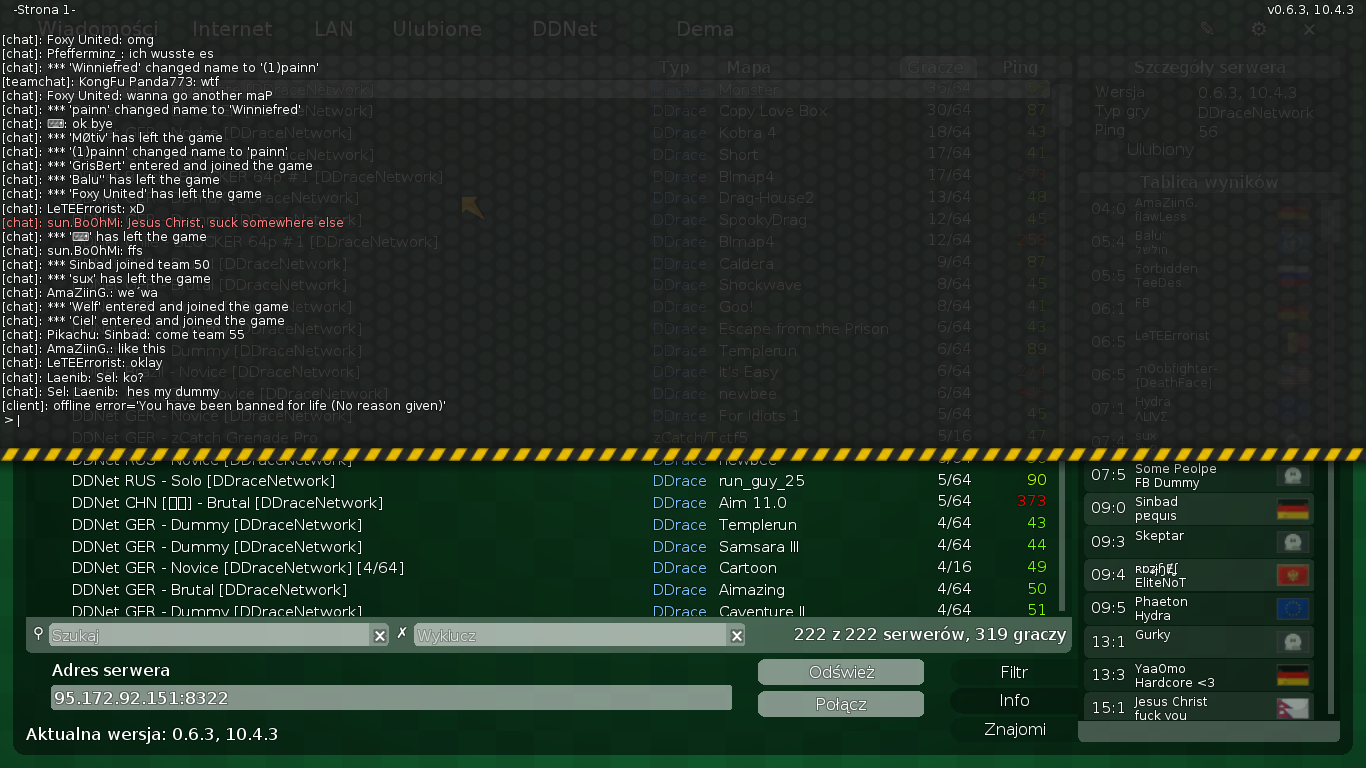
Task: Open the Info tab
Action: coord(1014,701)
